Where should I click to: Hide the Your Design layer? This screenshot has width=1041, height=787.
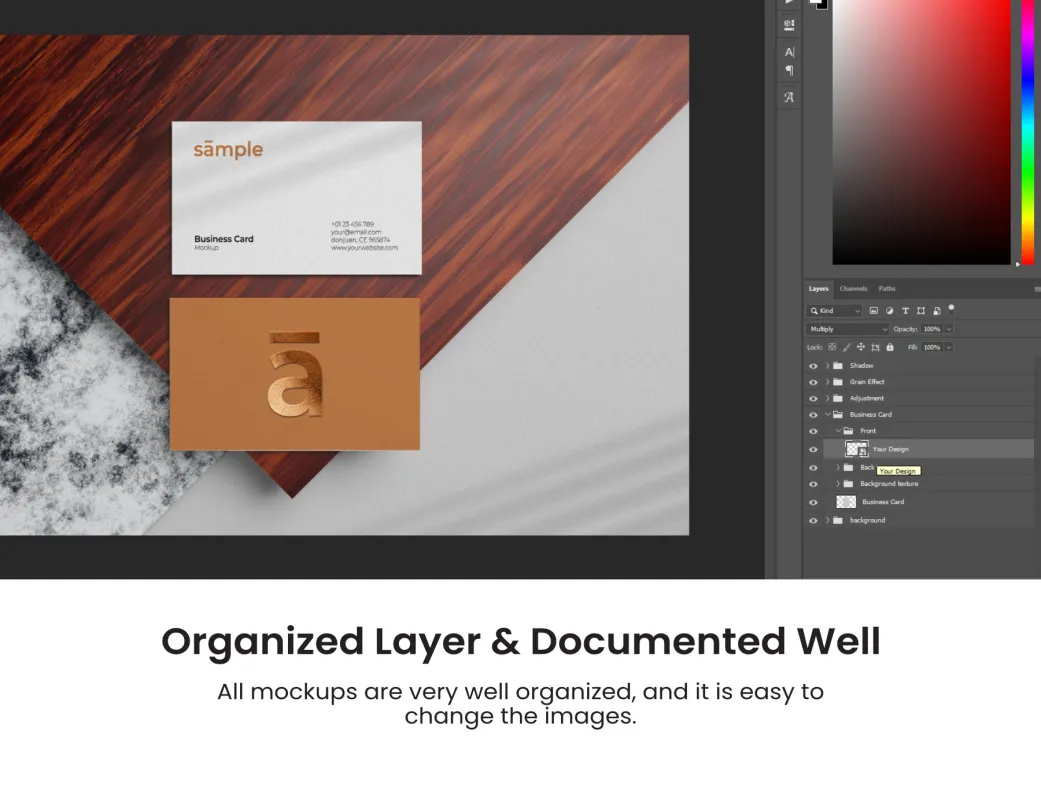tap(813, 450)
